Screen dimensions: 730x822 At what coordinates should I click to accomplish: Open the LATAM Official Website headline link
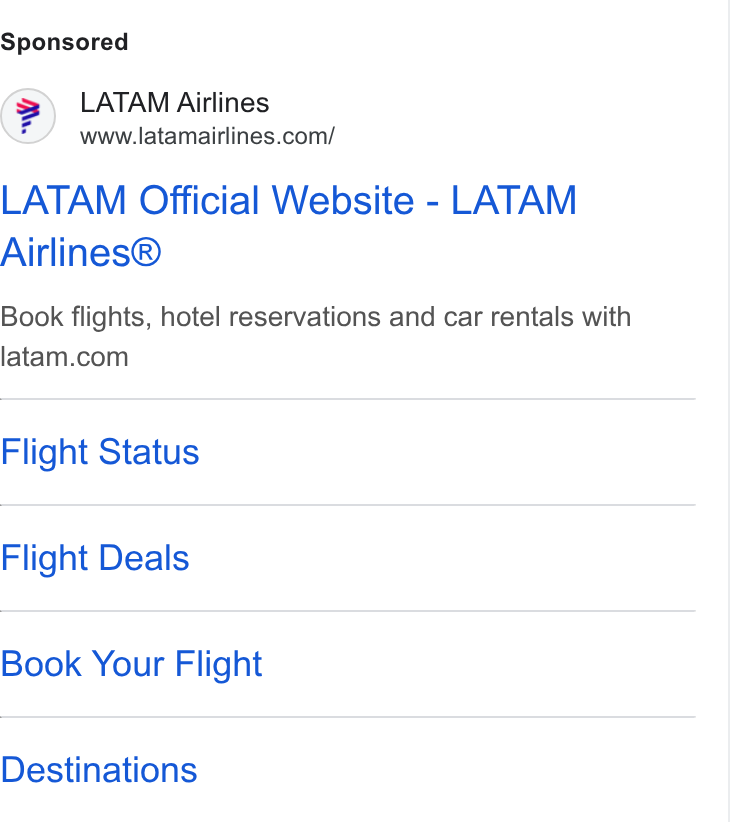(x=288, y=226)
